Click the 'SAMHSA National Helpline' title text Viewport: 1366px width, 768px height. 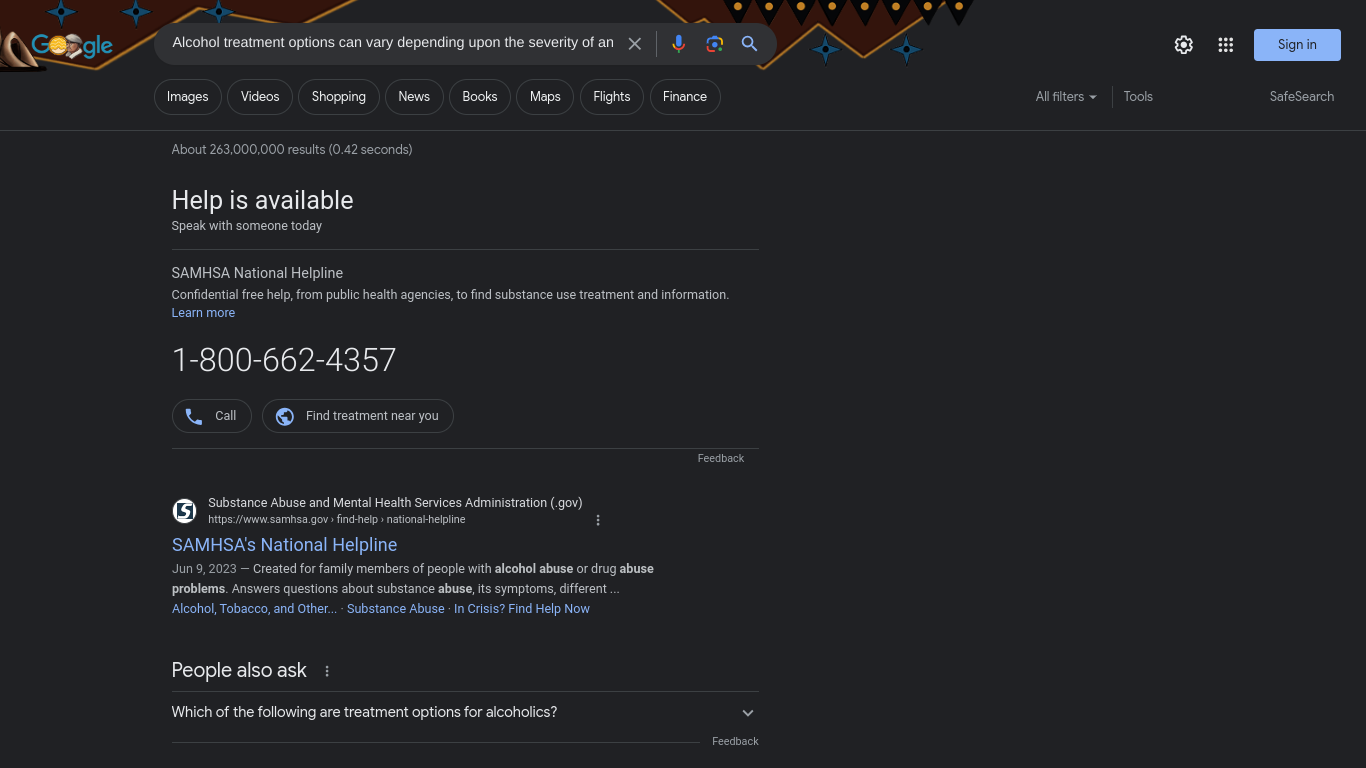point(257,273)
